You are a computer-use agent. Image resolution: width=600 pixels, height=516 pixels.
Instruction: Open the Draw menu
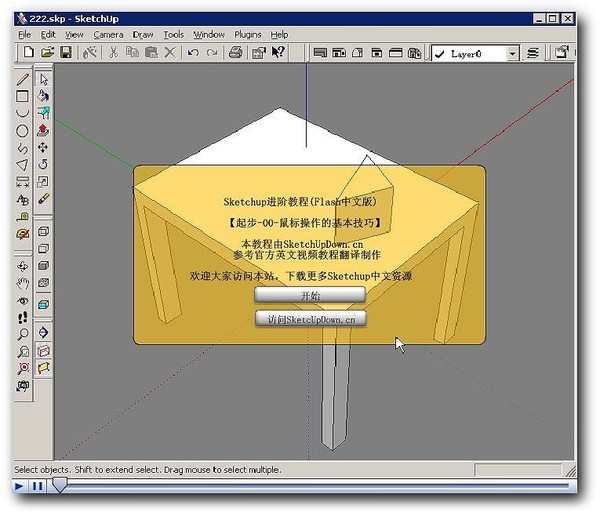(x=143, y=35)
